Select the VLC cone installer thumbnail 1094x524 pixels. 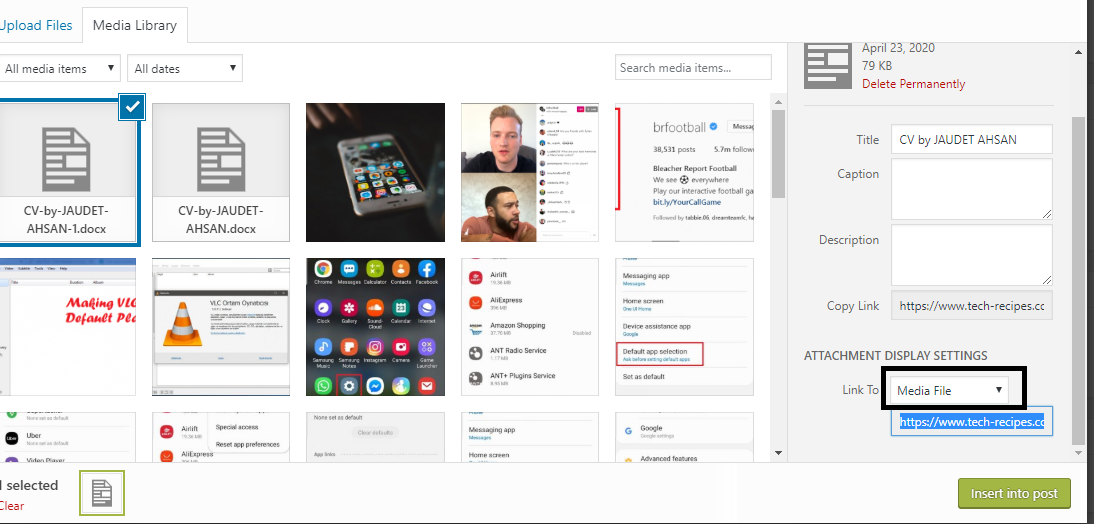[x=221, y=327]
